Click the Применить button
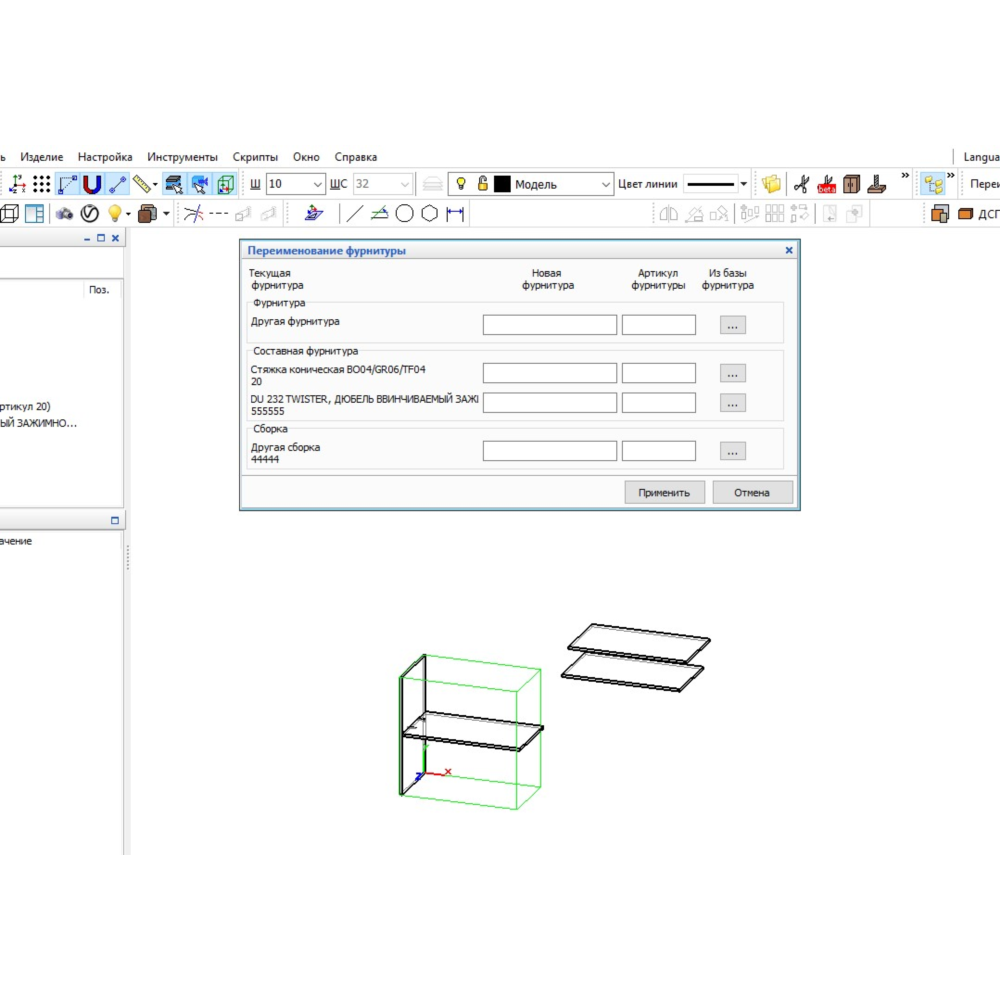 (664, 492)
